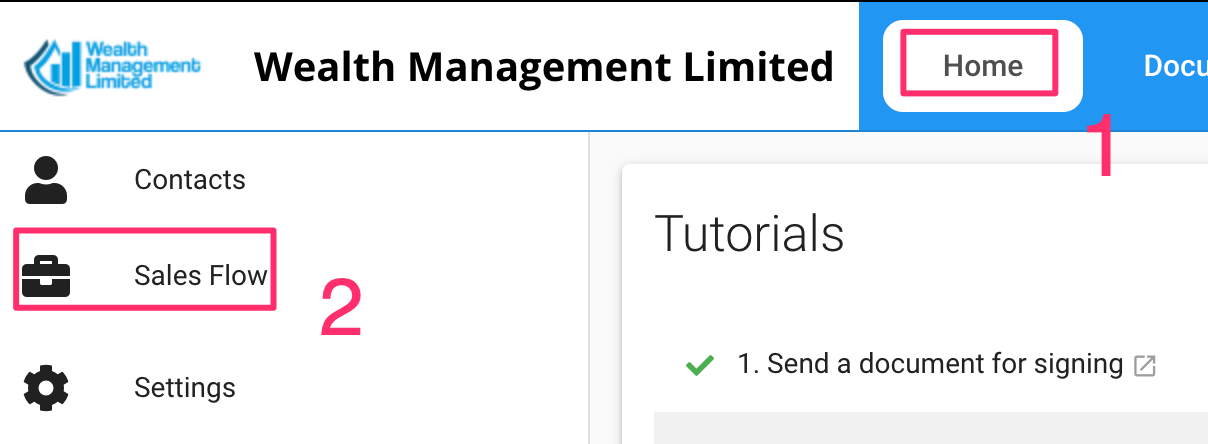
Task: Click the "Wealth Management Limited" title text
Action: pos(543,67)
